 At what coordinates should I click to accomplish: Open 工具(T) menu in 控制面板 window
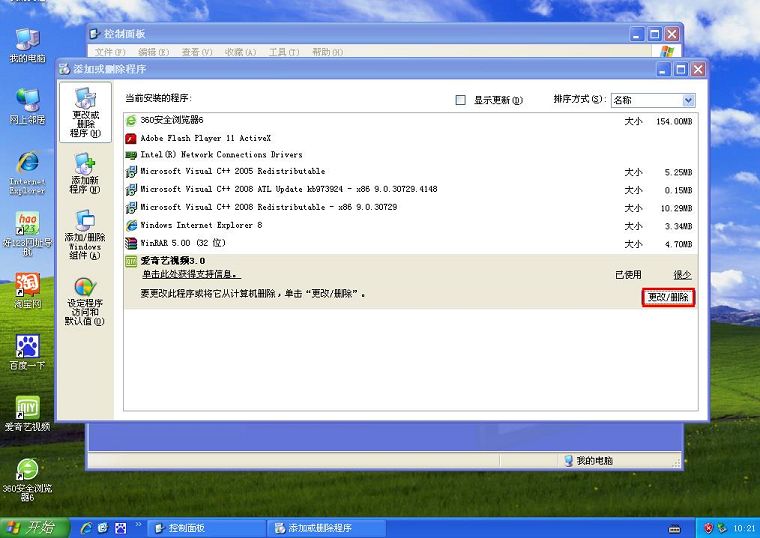[284, 52]
